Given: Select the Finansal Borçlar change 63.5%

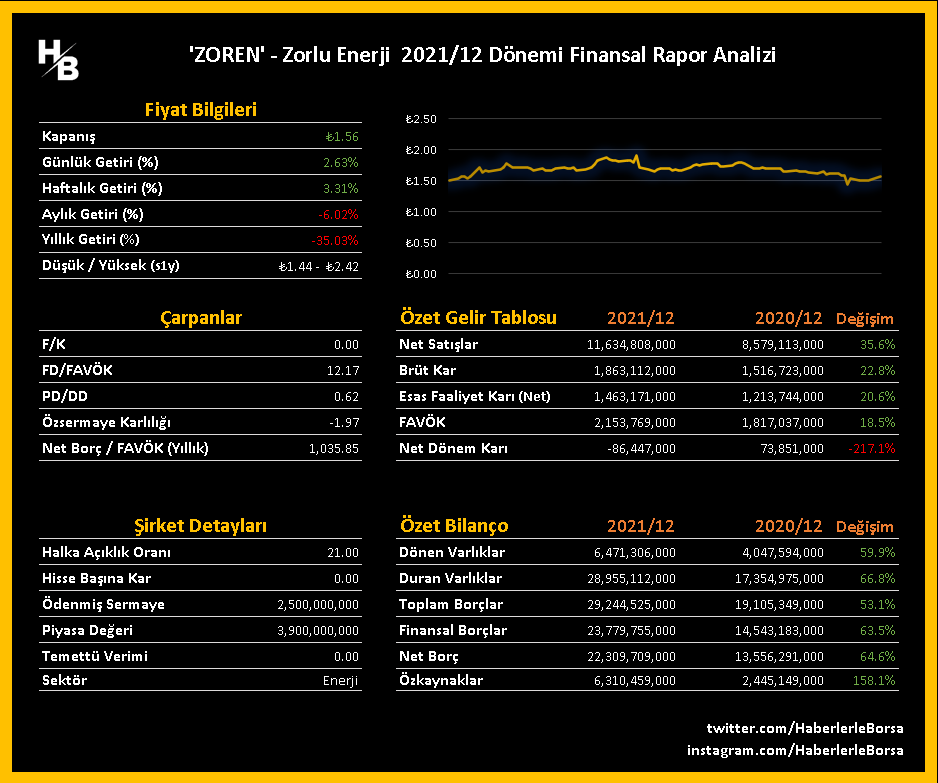Looking at the screenshot, I should 878,630.
